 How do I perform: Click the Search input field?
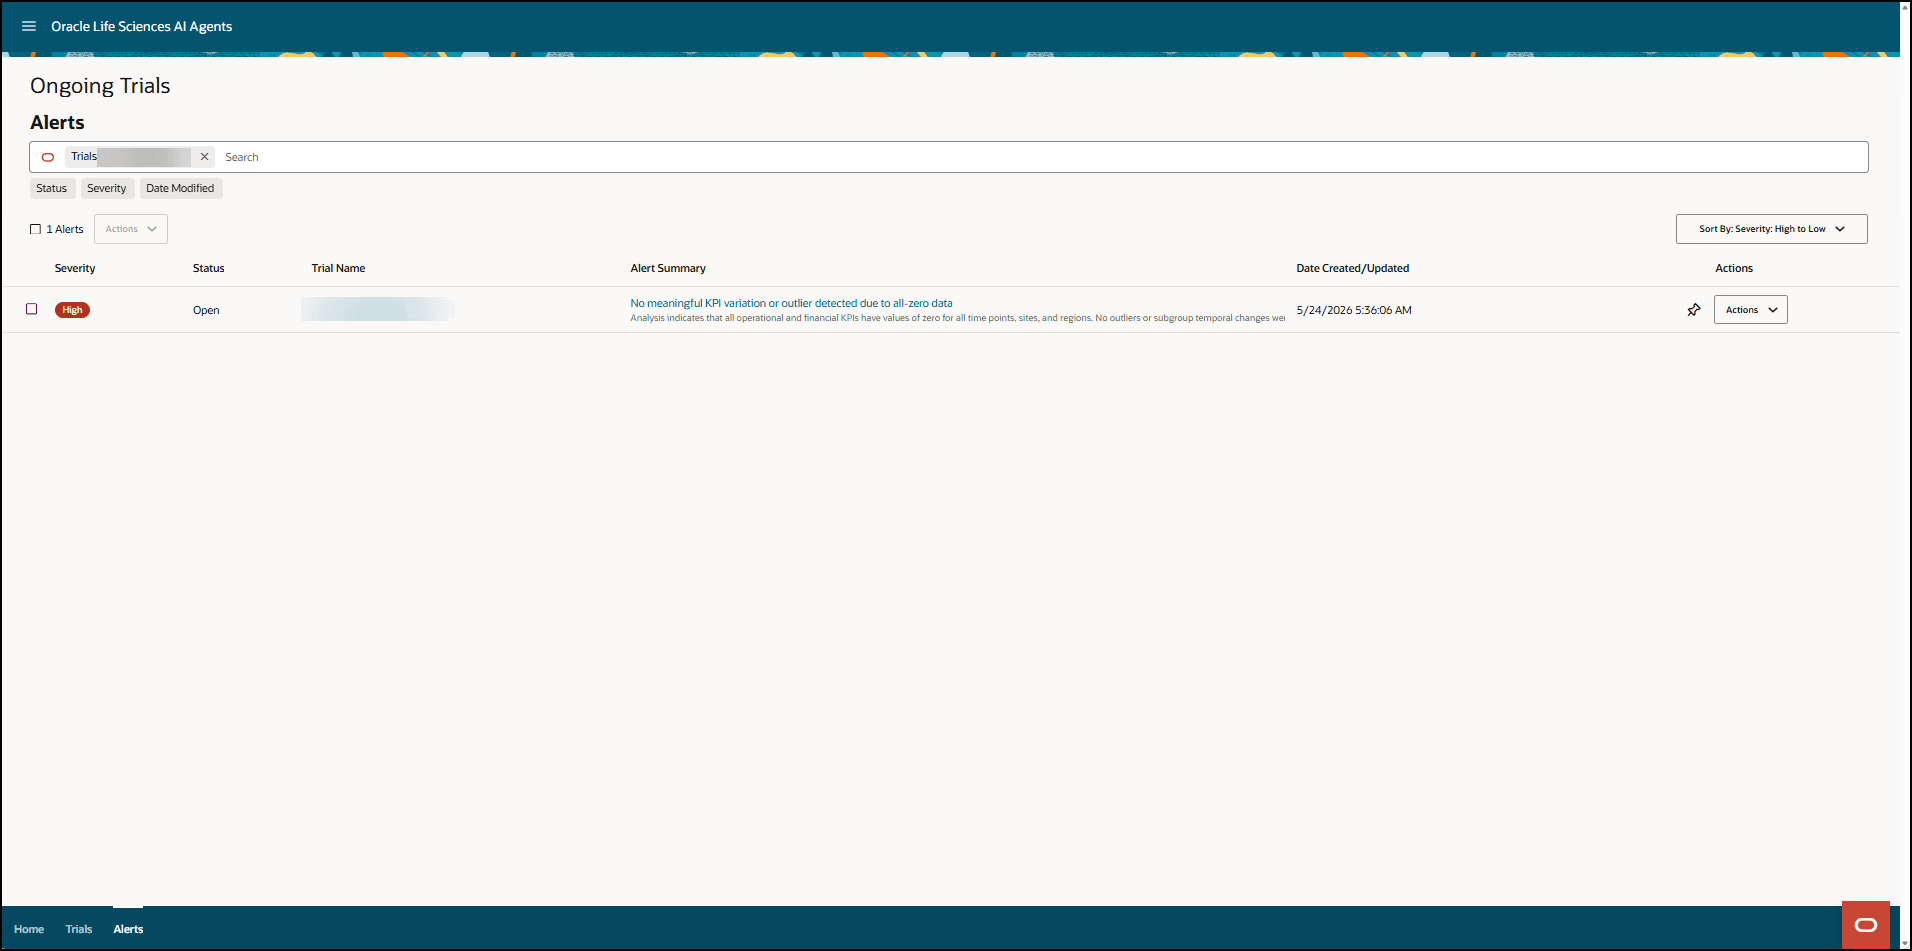[1040, 157]
